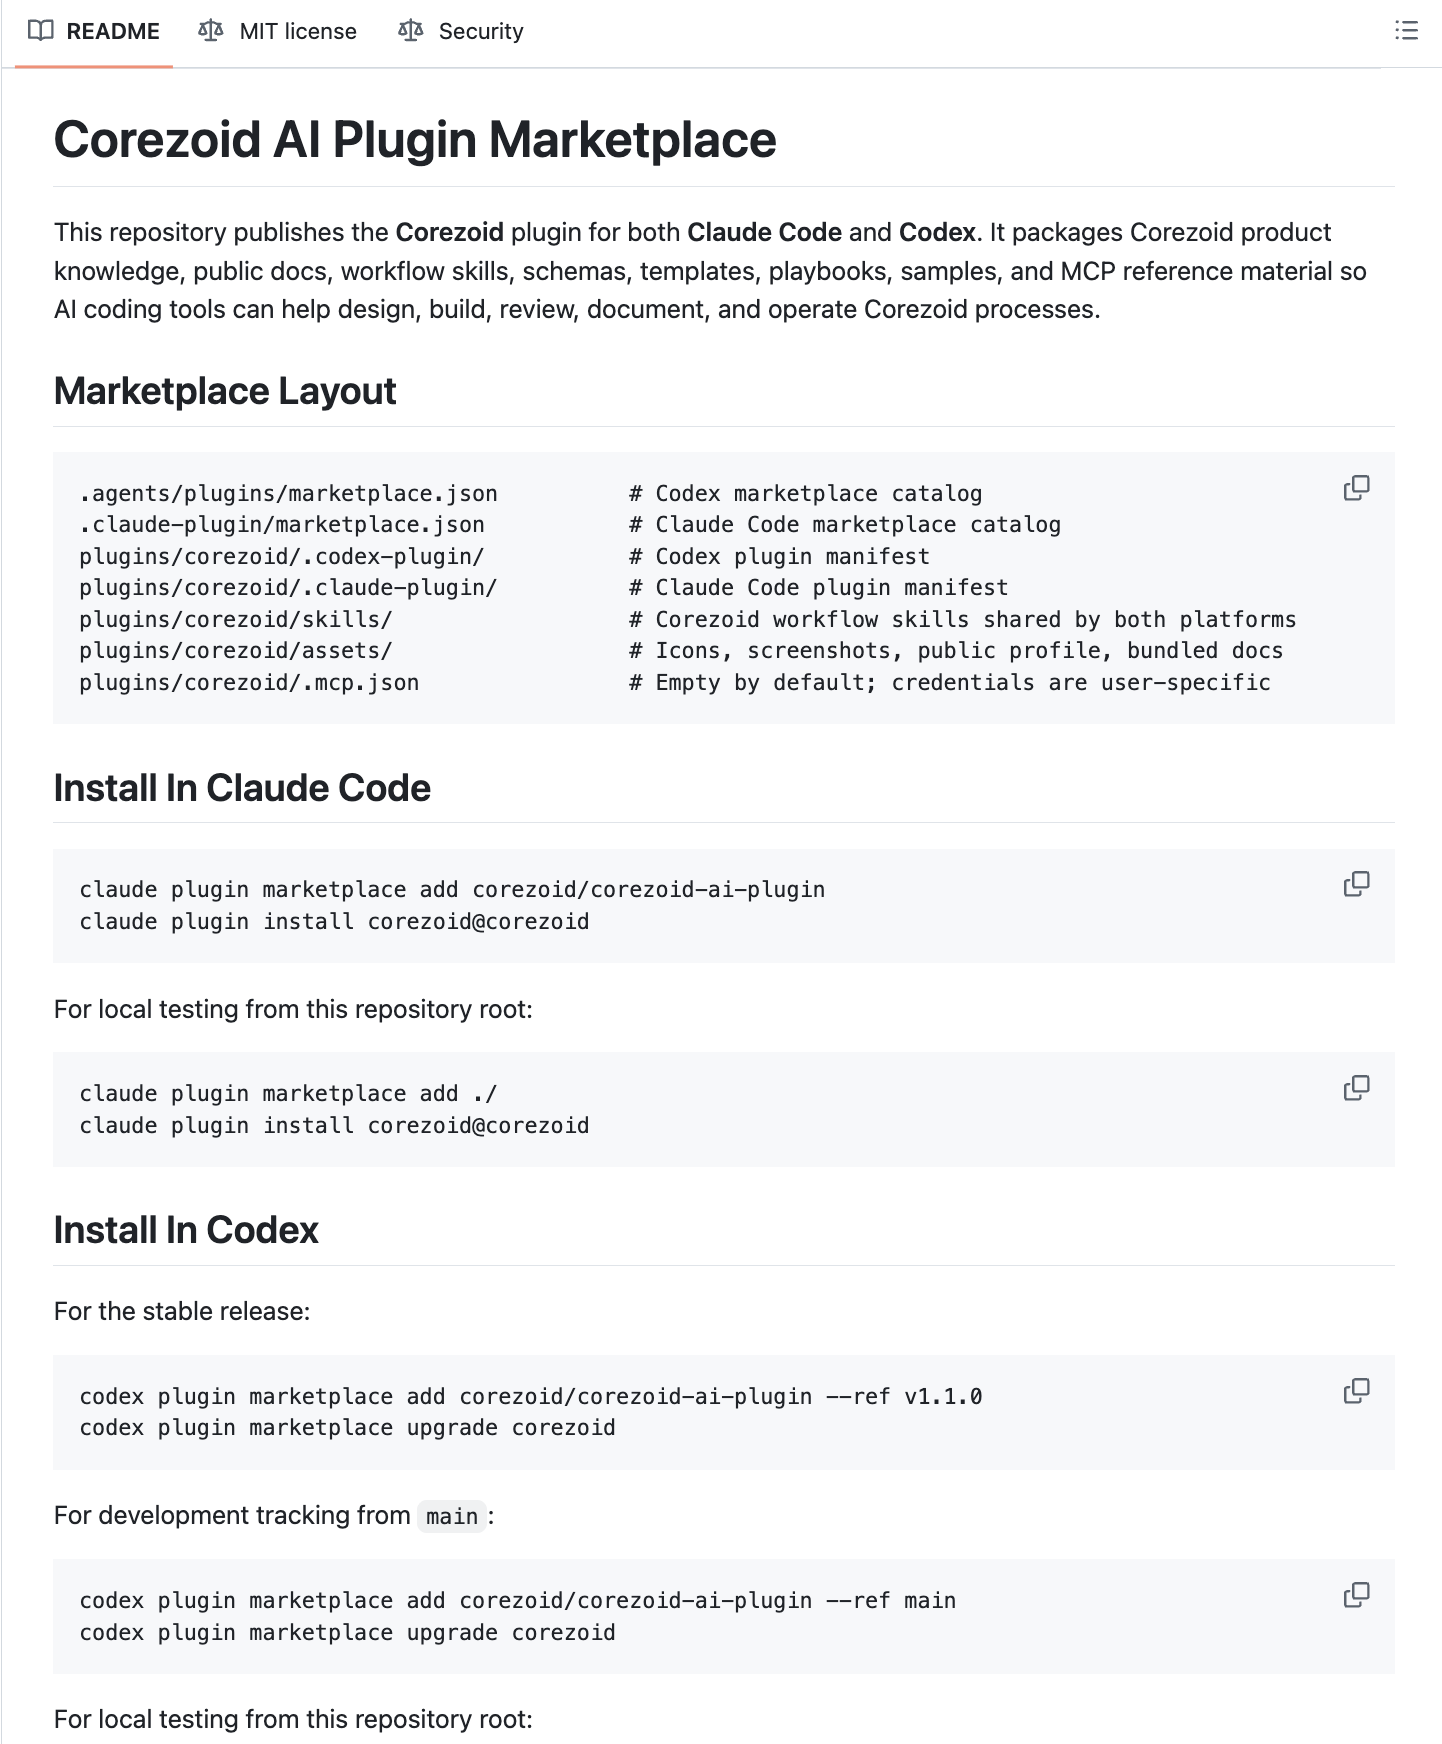Click the command 'claude plugin marketplace add ./'
Image resolution: width=1442 pixels, height=1744 pixels.
[288, 1093]
